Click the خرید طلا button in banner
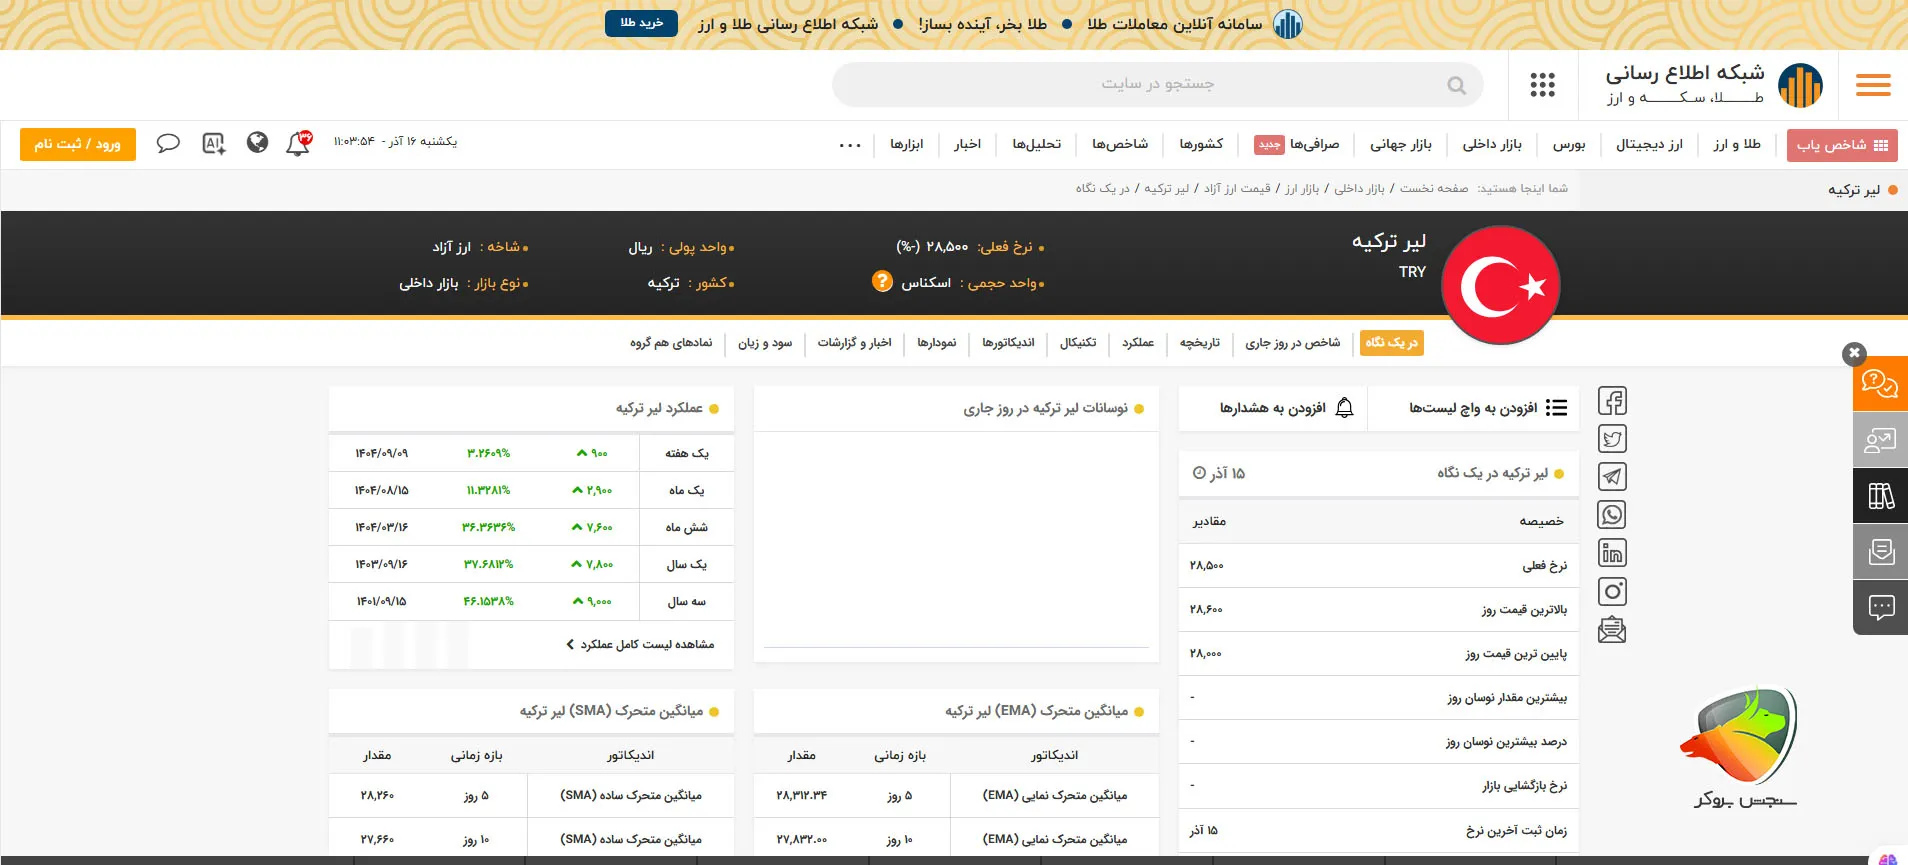Image resolution: width=1908 pixels, height=865 pixels. (641, 23)
